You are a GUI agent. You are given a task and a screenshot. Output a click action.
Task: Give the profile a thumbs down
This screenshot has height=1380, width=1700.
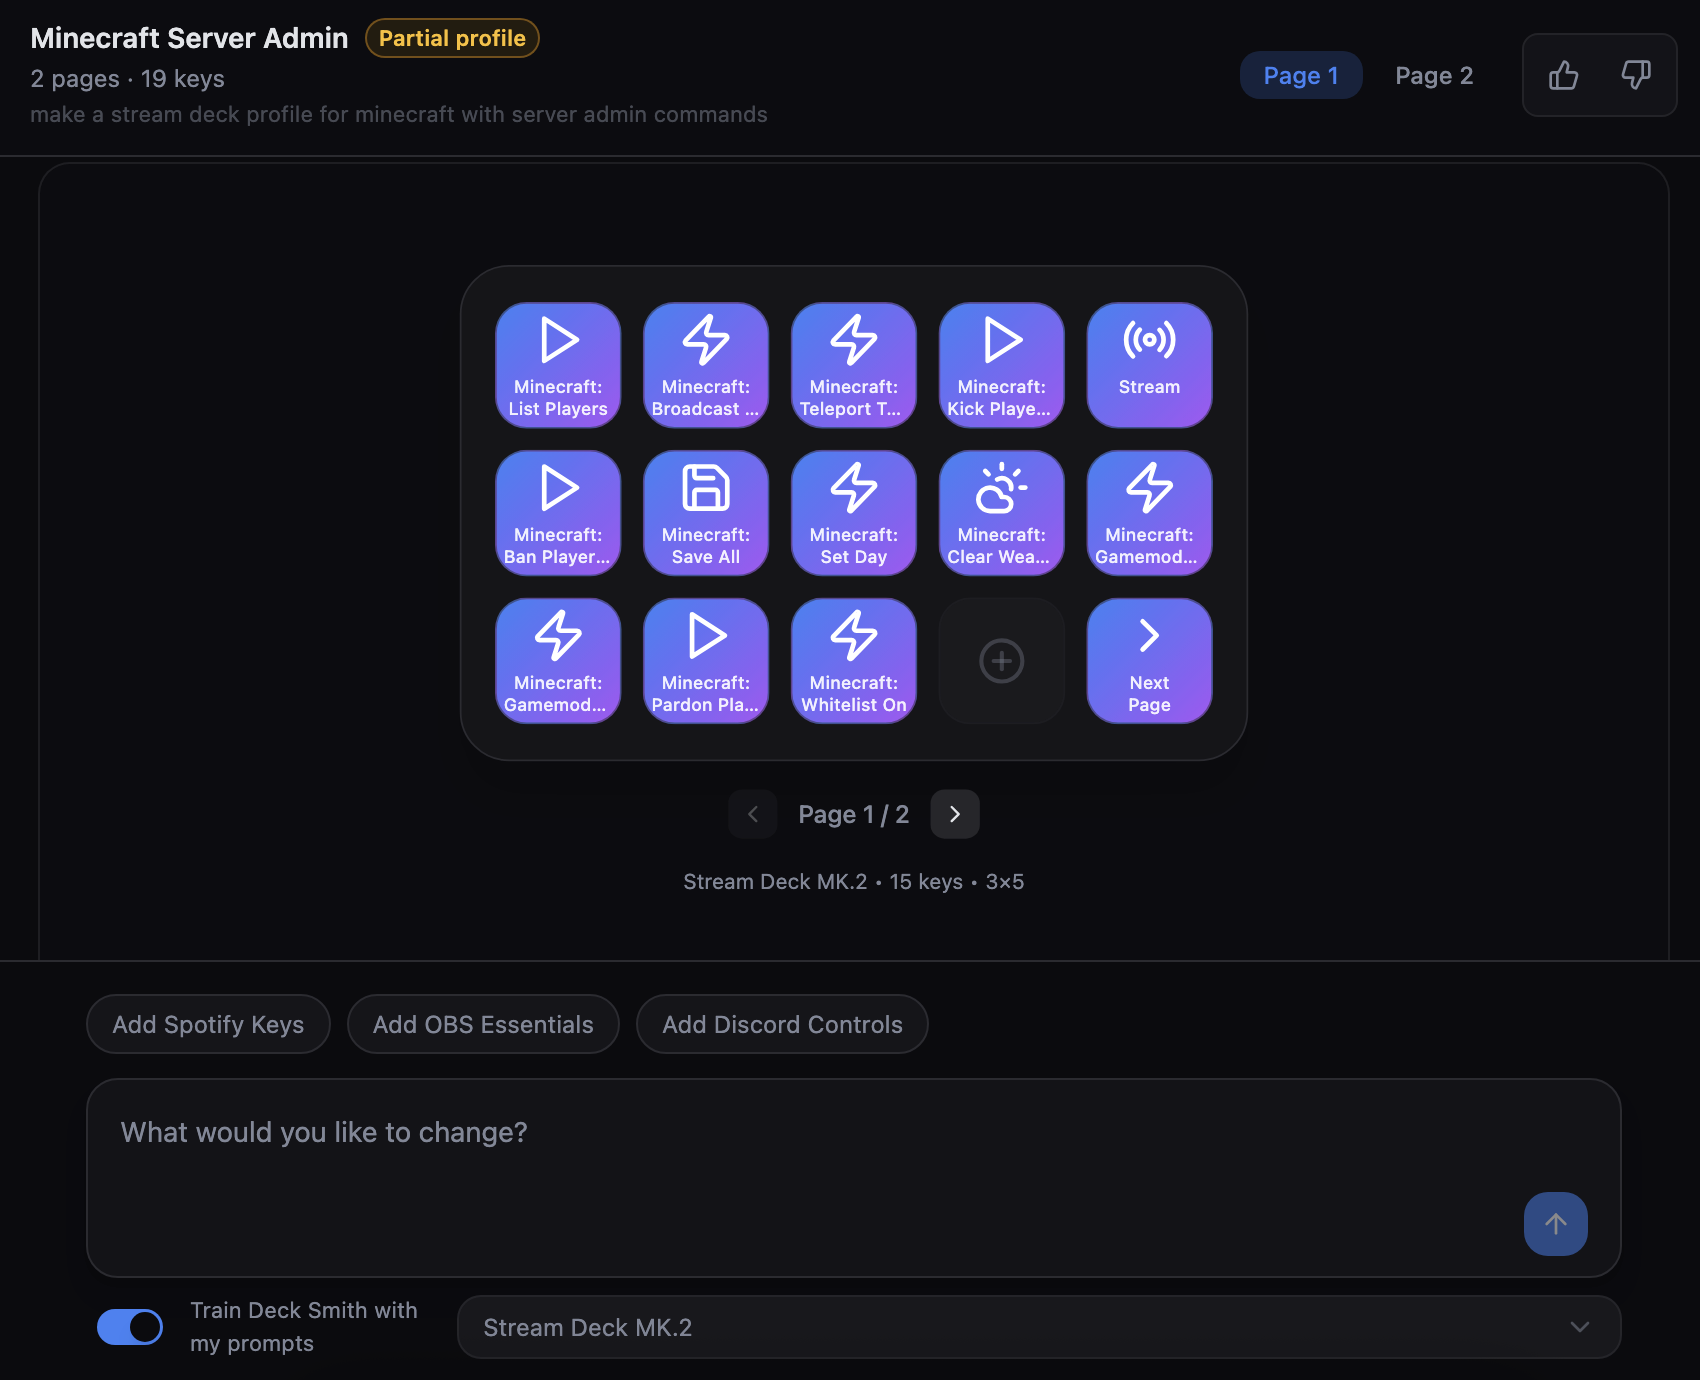click(x=1637, y=75)
